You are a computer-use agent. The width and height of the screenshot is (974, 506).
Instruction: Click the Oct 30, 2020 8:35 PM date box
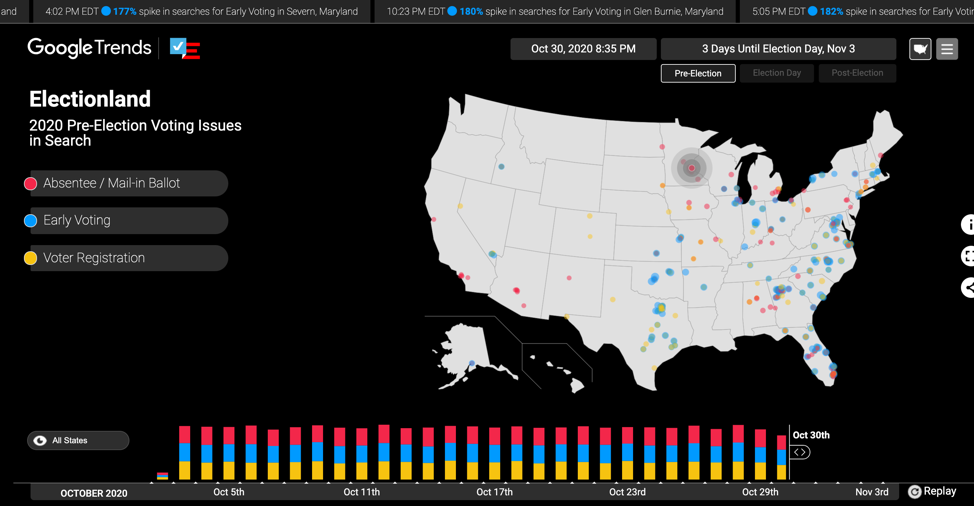pyautogui.click(x=583, y=49)
